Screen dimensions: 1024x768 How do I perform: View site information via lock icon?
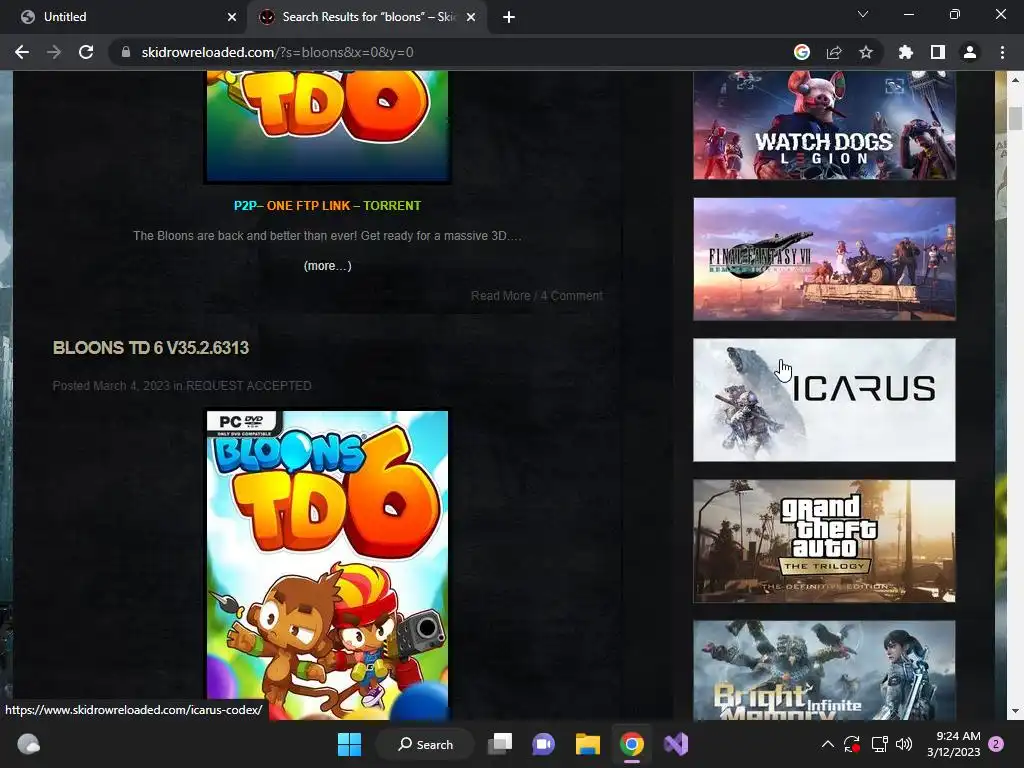point(126,52)
